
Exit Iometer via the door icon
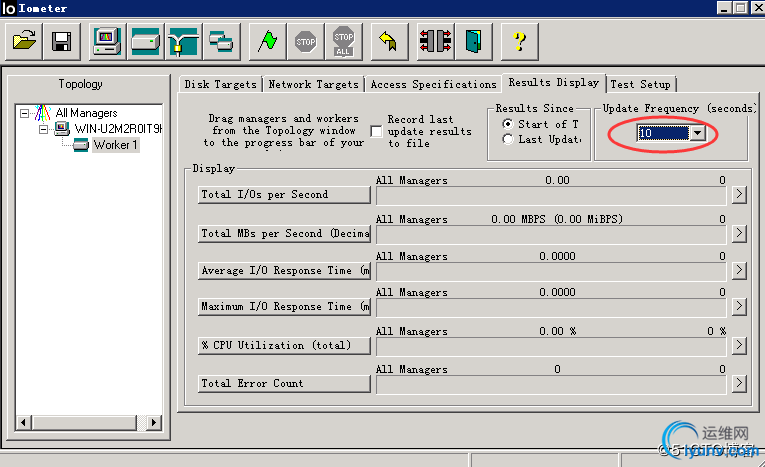473,41
